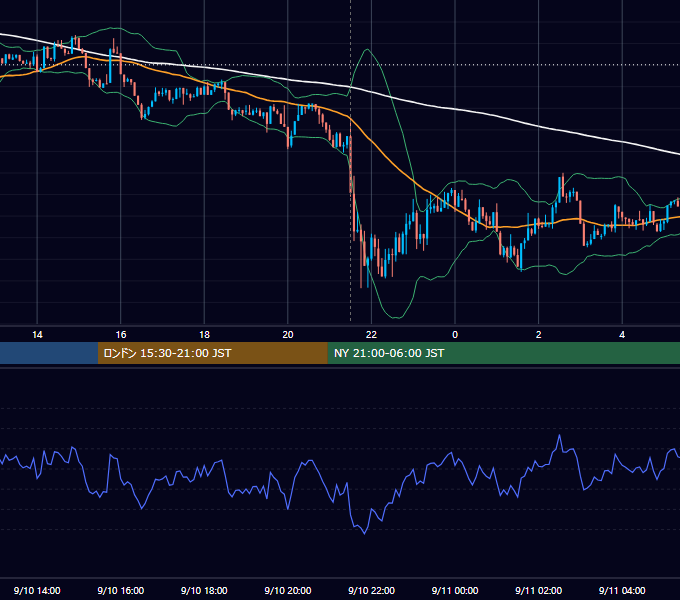Click the 9/11 02:00 label on oscillator axis
This screenshot has height=600, width=680.
coord(538,590)
